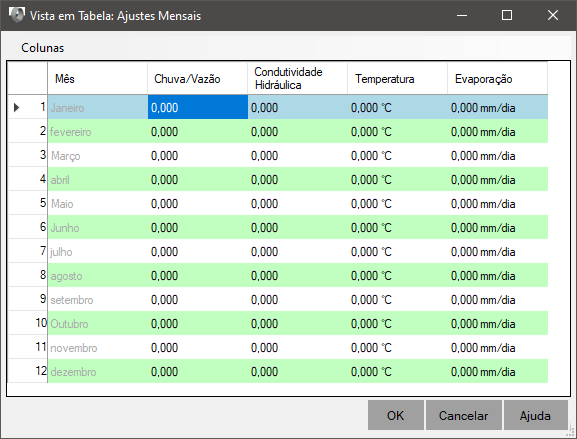Sort by the Mês column header
The height and width of the screenshot is (439, 577).
coord(98,78)
